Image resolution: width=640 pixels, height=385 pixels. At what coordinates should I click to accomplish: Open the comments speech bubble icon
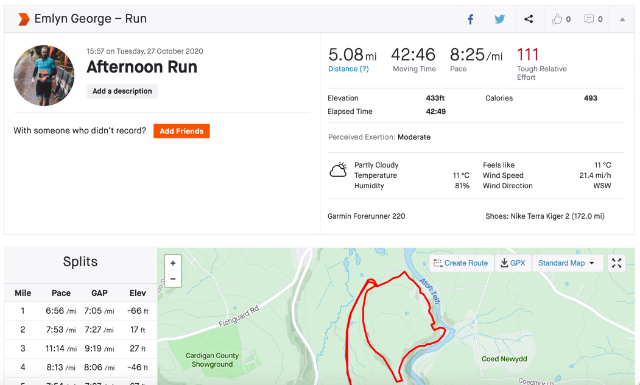coord(589,19)
